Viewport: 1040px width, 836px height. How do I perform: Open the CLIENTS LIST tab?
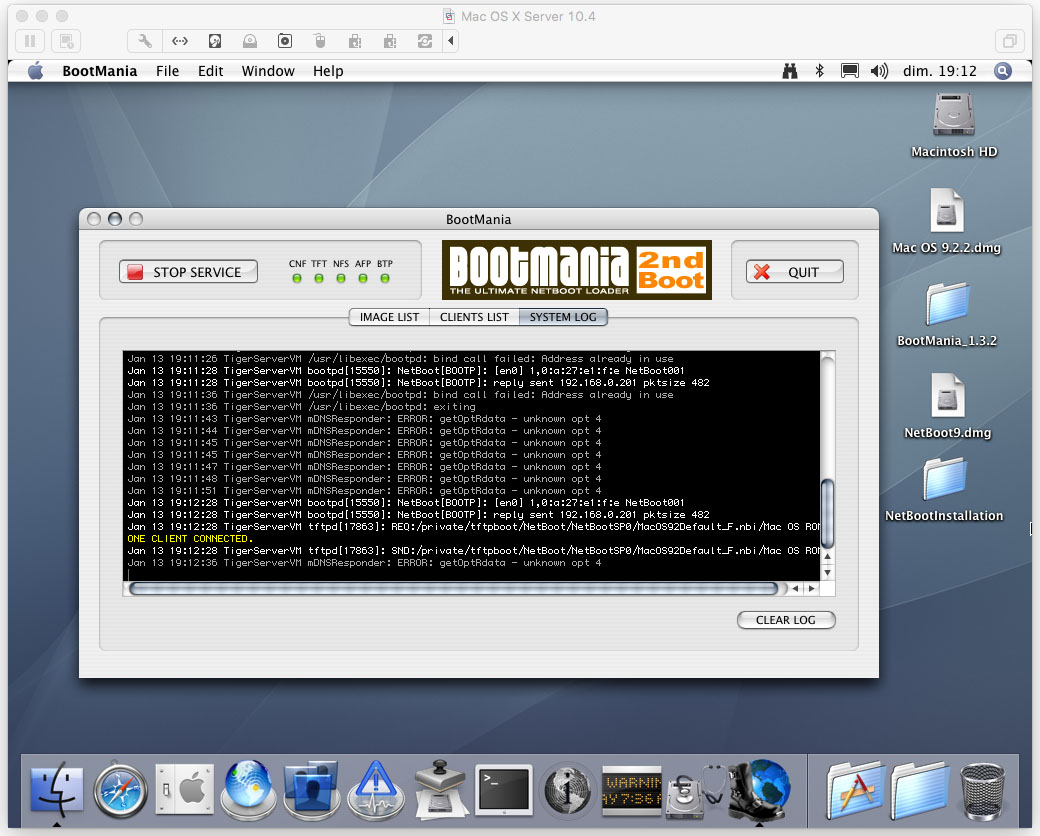point(474,317)
